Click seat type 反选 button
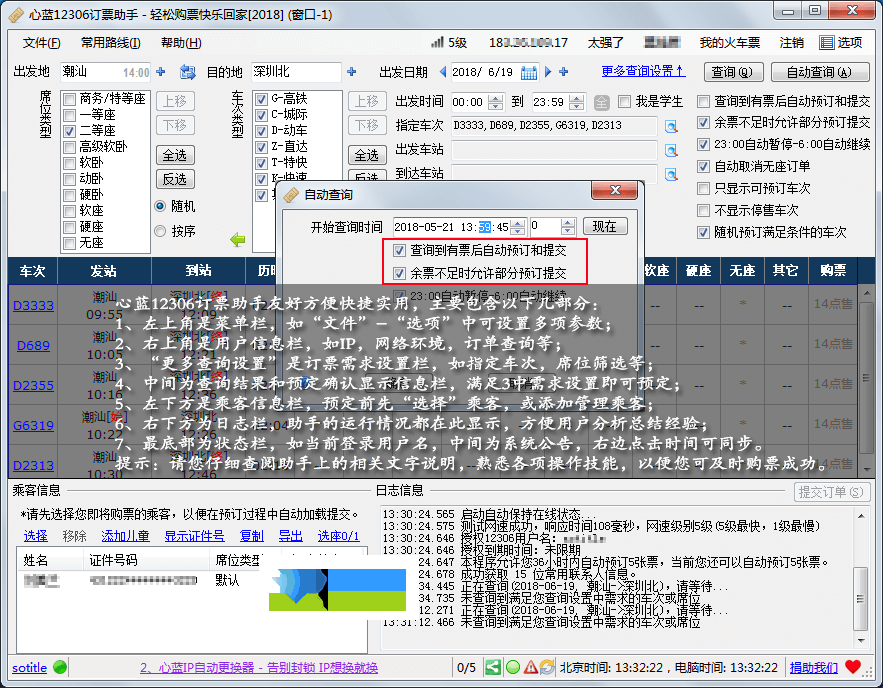883x688 pixels. [x=175, y=179]
